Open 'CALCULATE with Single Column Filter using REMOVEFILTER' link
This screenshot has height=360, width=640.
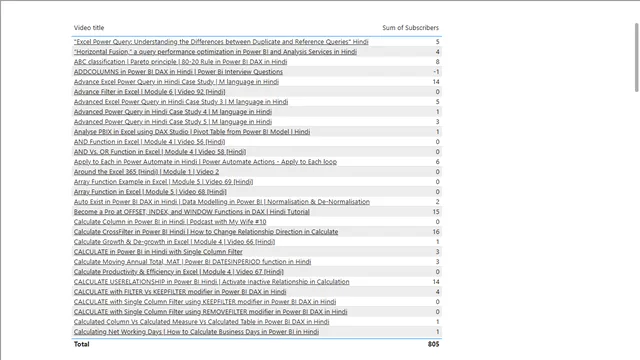[210, 312]
